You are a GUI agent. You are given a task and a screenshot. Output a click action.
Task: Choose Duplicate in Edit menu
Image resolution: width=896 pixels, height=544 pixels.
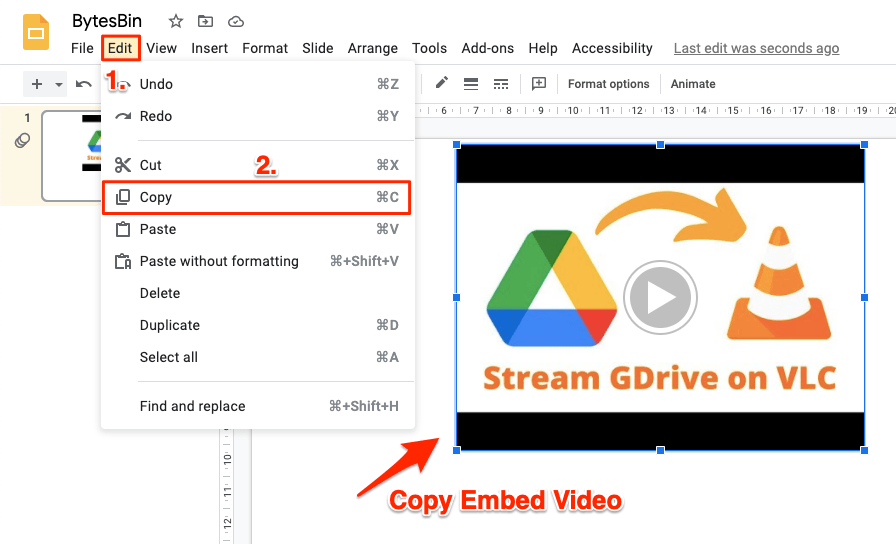point(258,325)
